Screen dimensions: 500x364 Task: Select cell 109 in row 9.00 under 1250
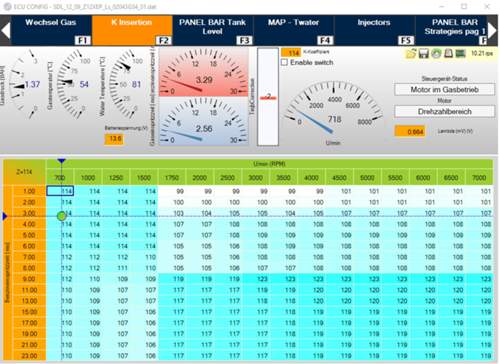tap(116, 279)
